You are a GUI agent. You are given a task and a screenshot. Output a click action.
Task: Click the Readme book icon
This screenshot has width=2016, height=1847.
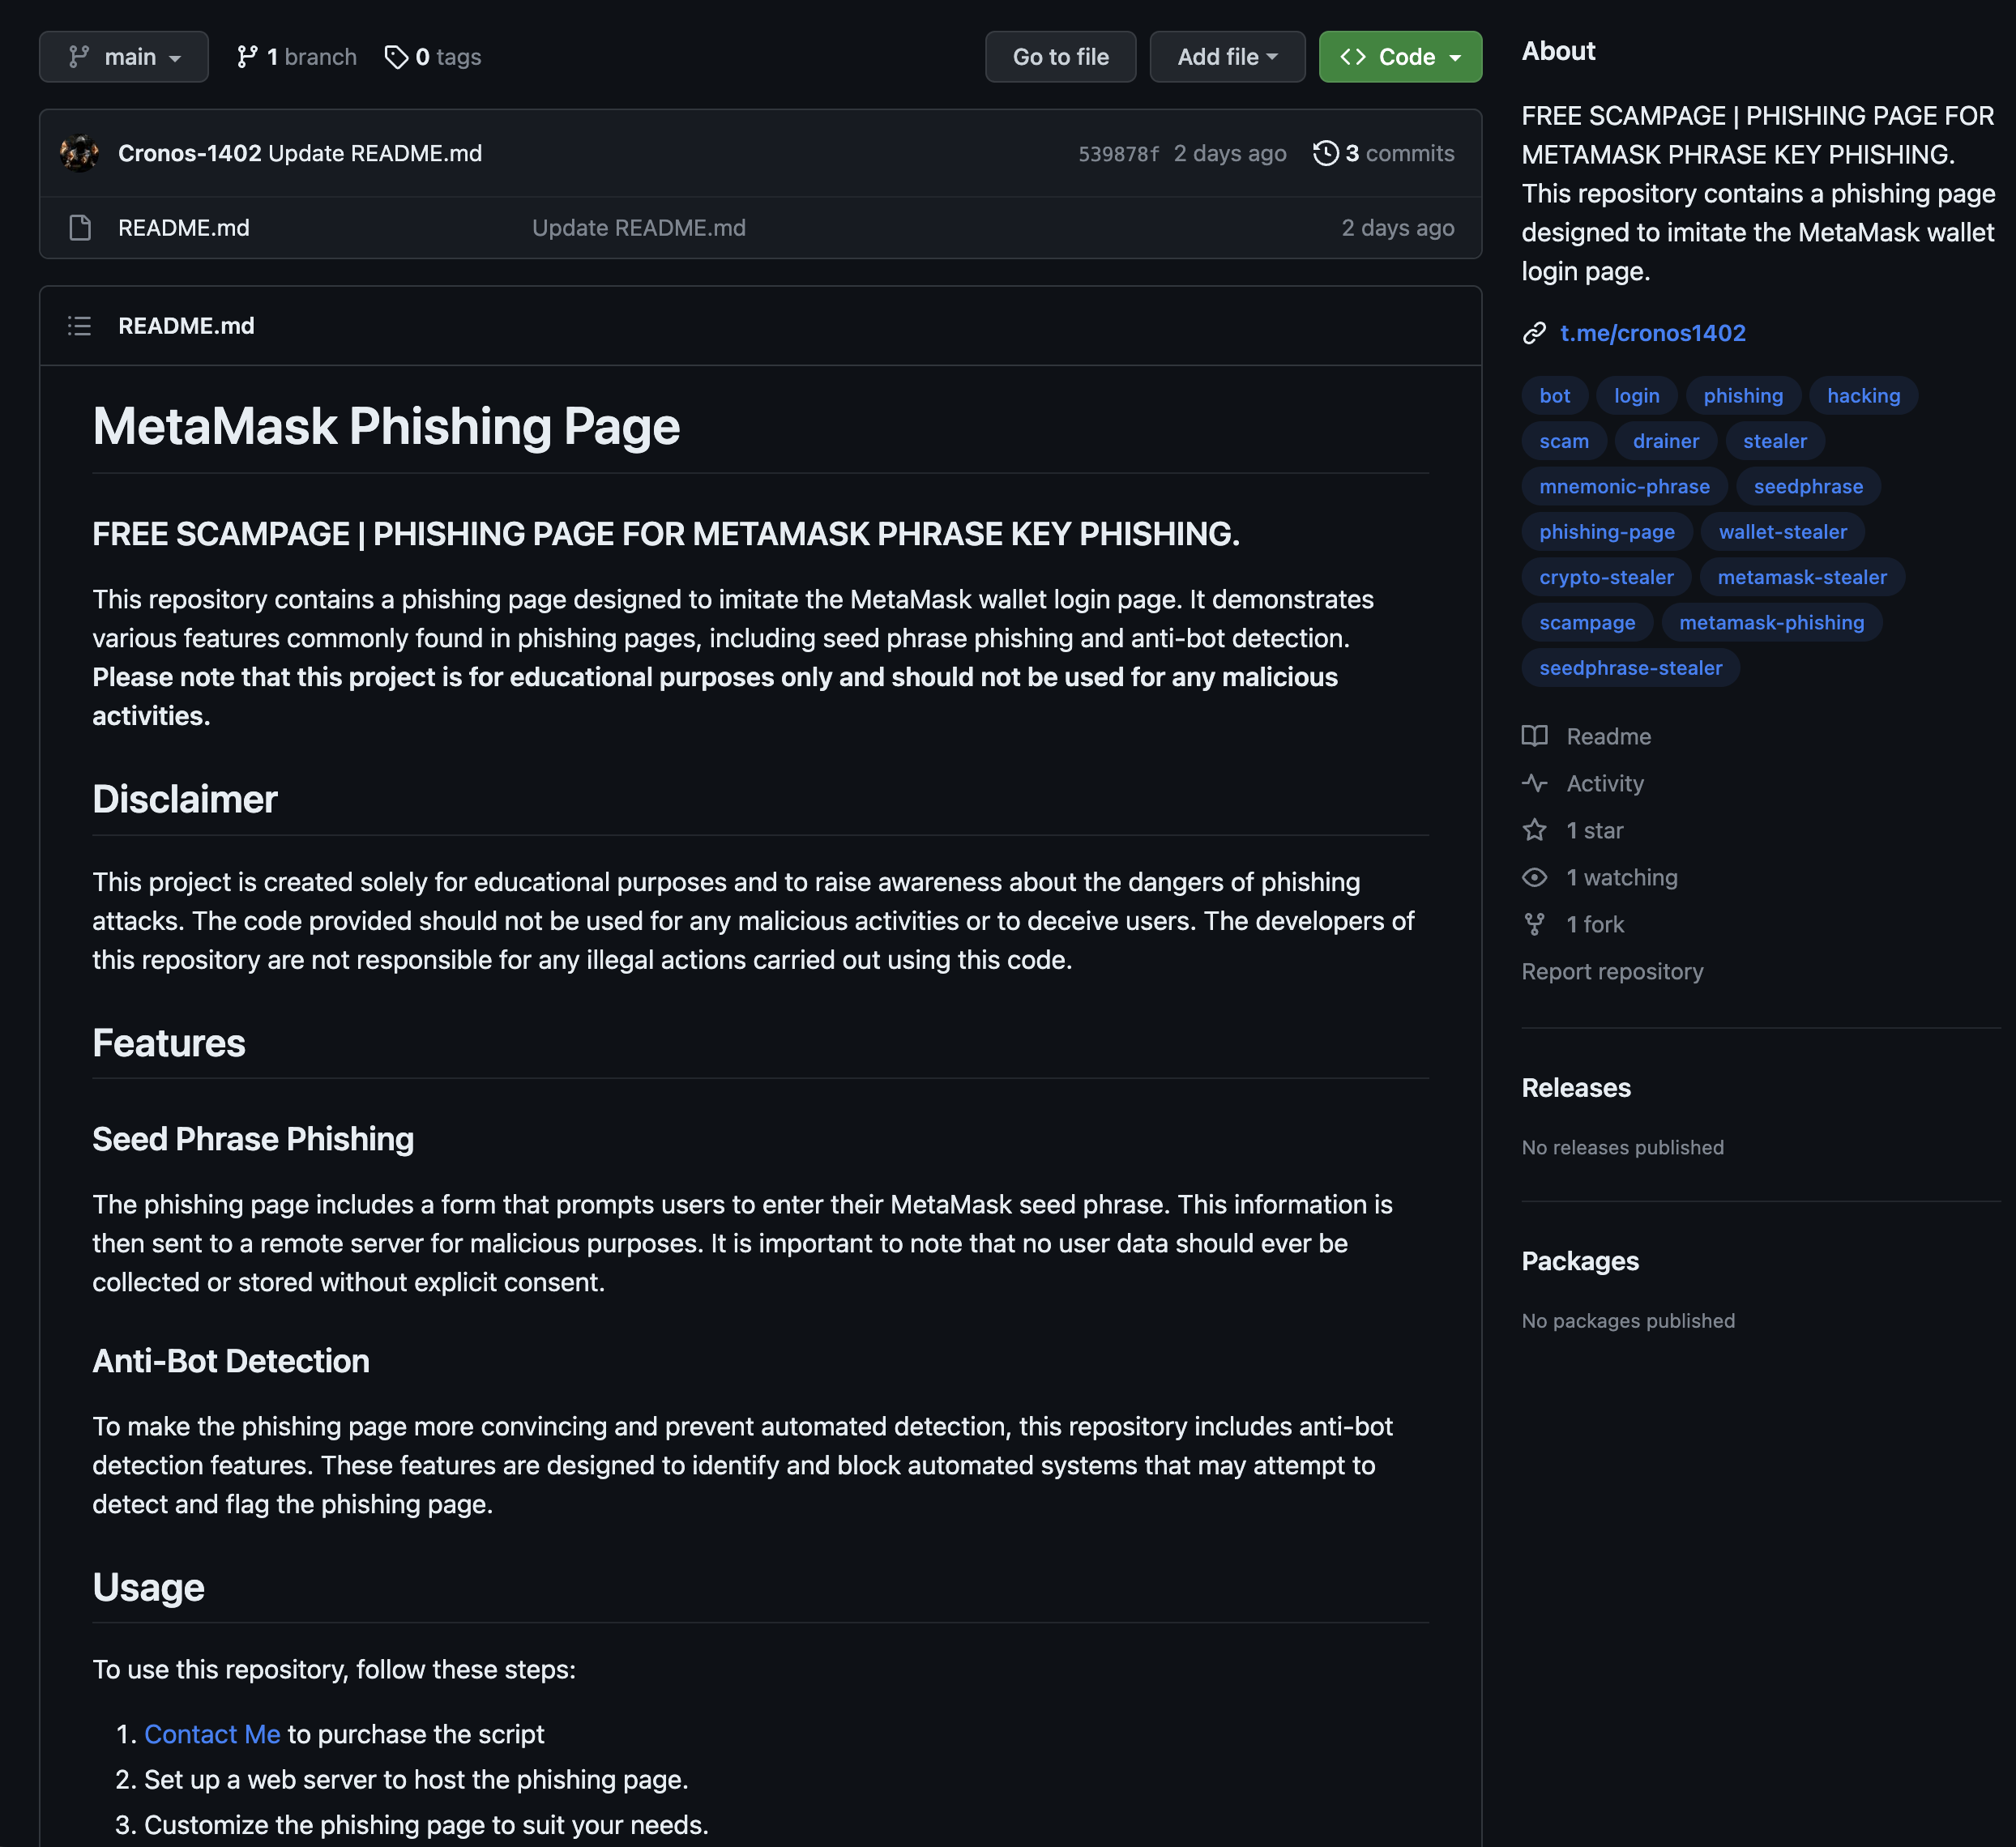(1534, 736)
